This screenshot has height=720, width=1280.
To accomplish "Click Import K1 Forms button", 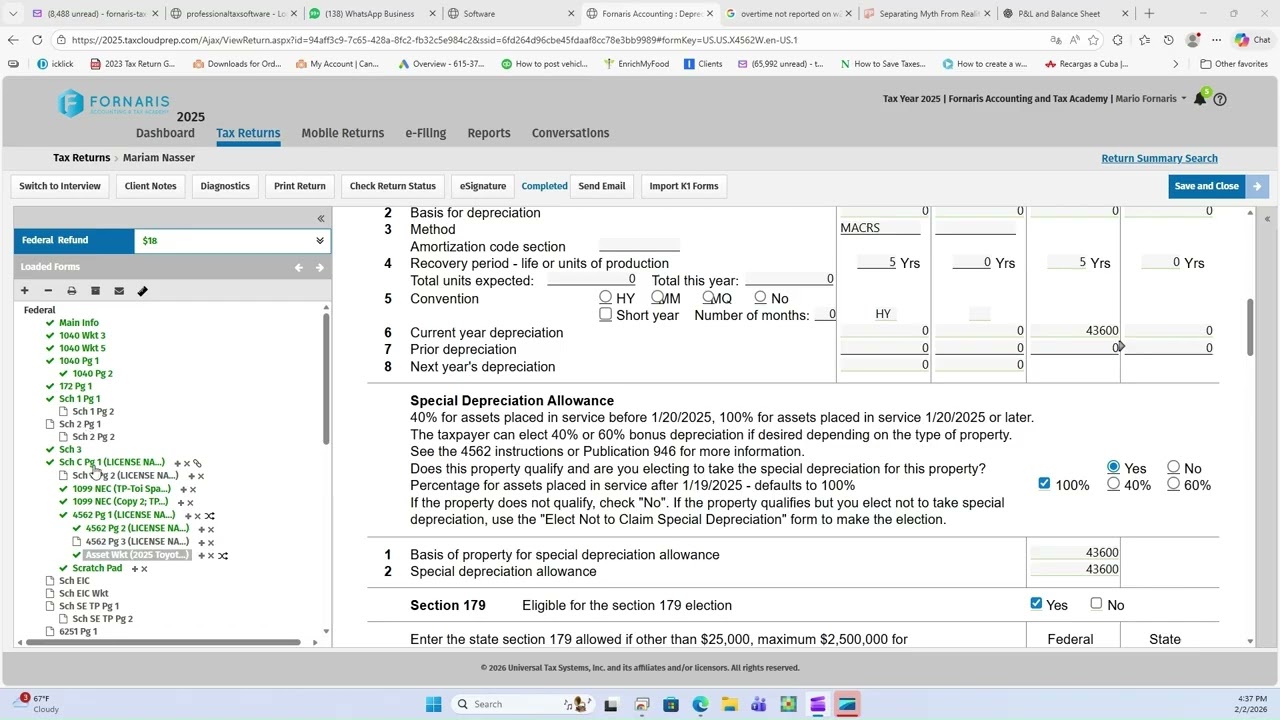I will point(684,186).
